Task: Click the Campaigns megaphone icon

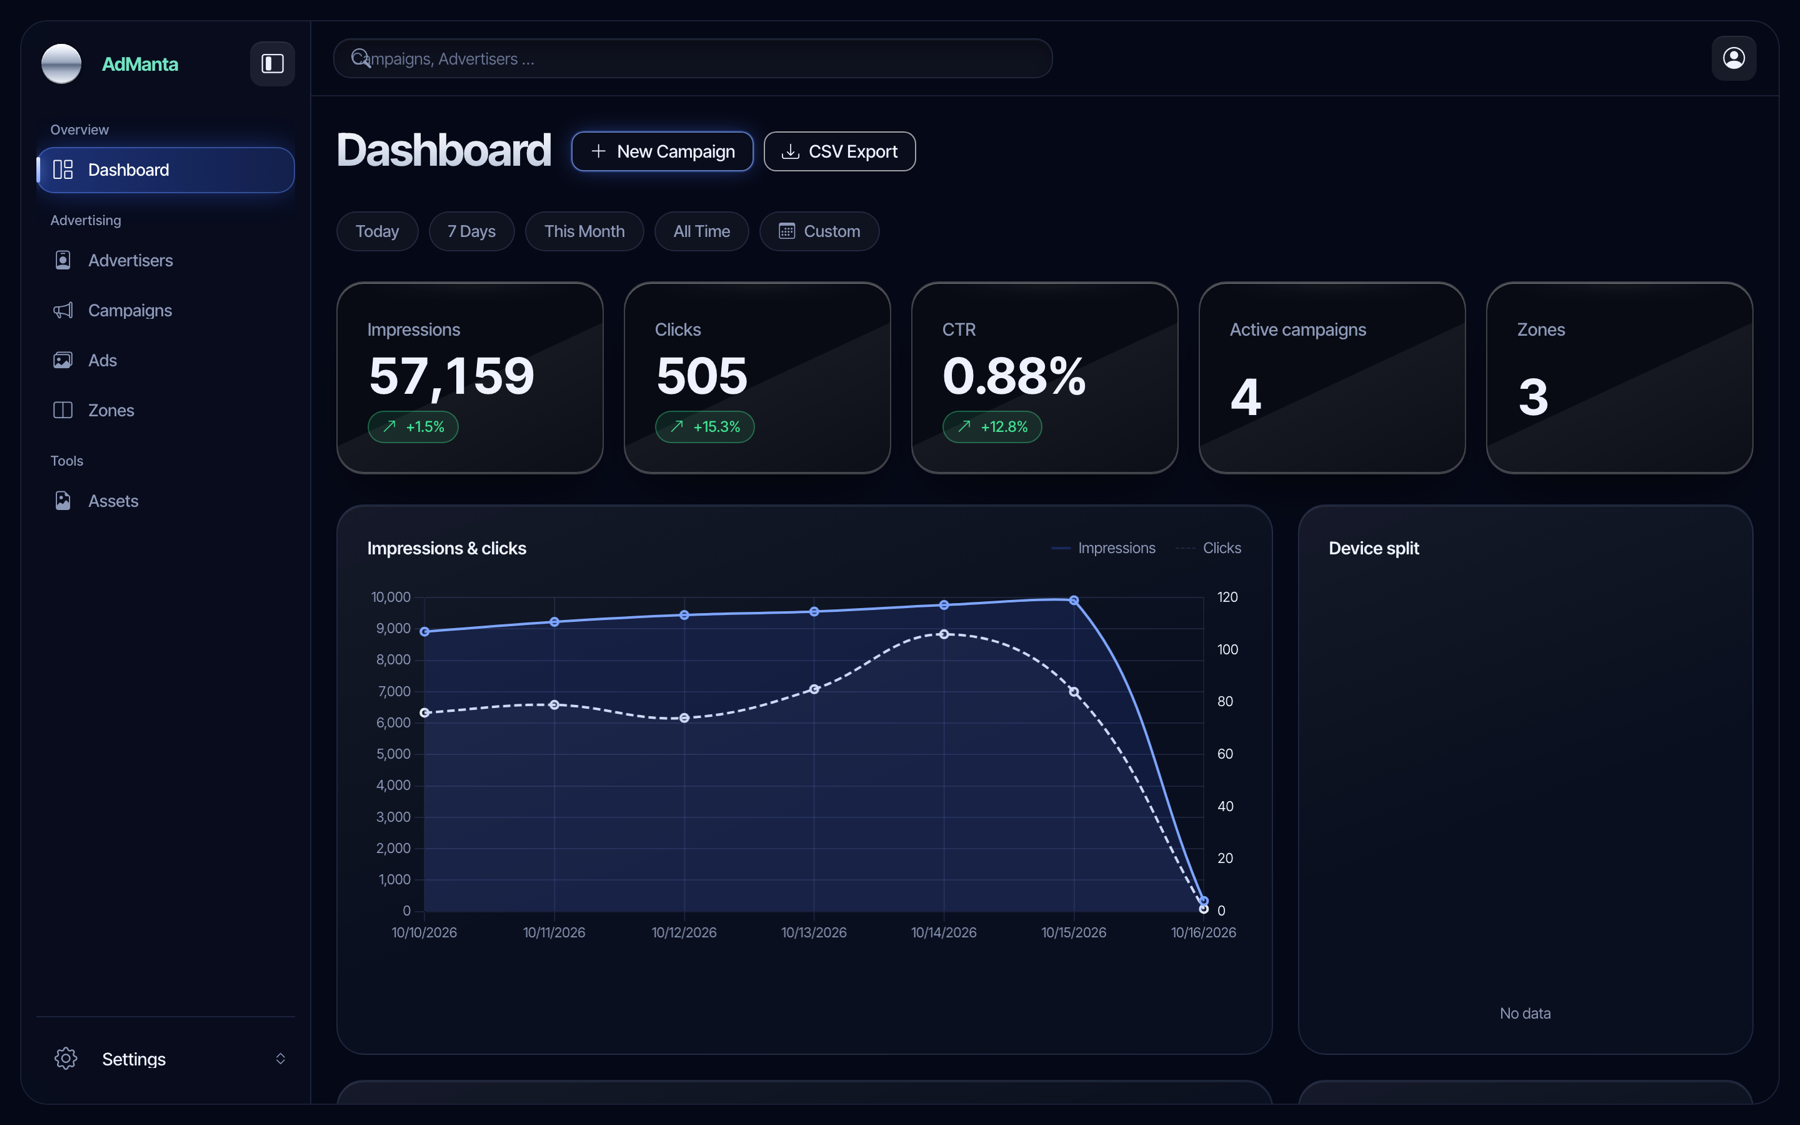Action: point(63,310)
